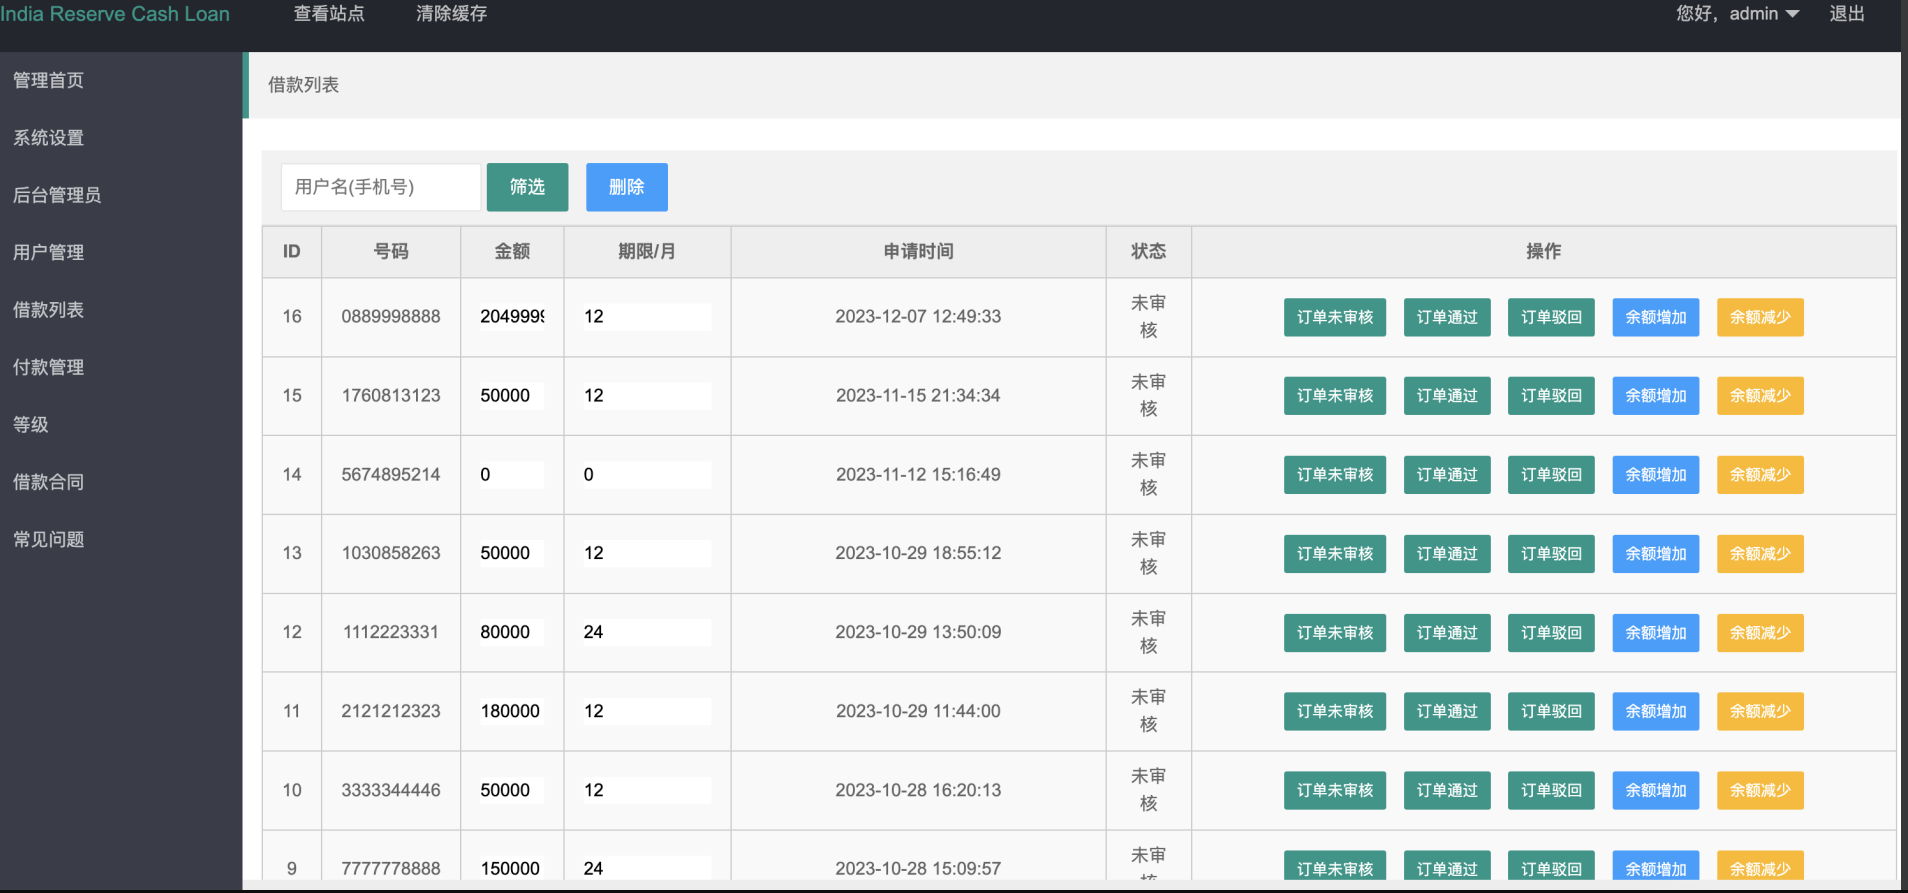Click 订单驳回 for ID 16

click(x=1551, y=317)
